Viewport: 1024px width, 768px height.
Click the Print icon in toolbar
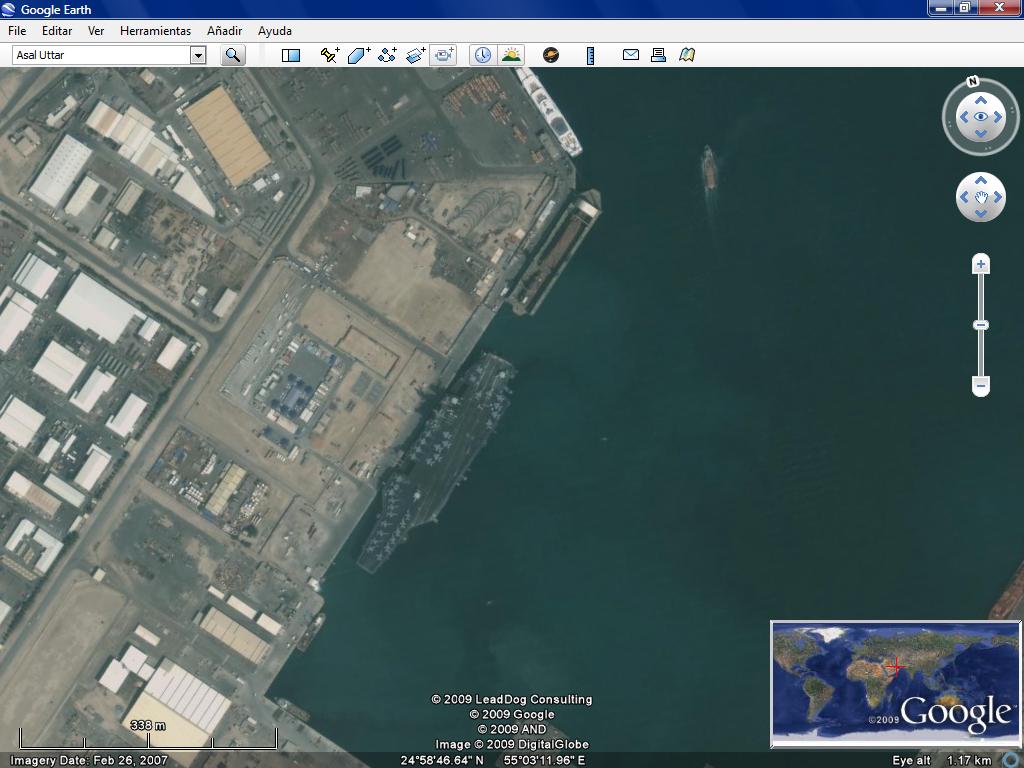point(658,55)
